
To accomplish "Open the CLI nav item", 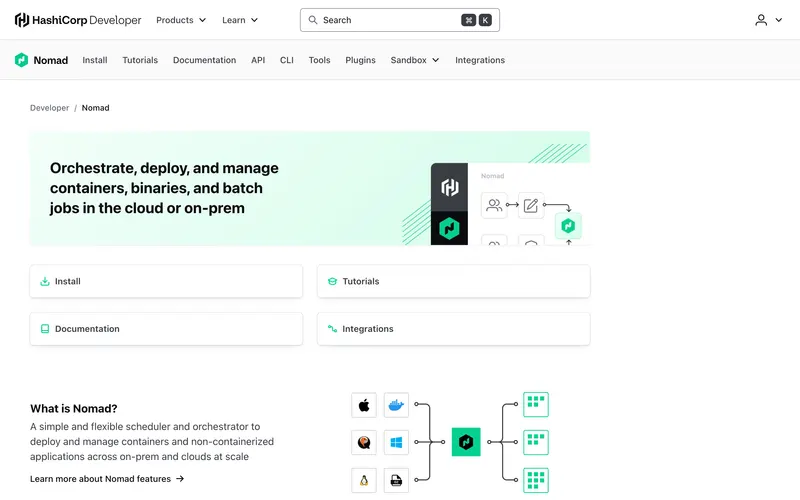I will pos(287,60).
